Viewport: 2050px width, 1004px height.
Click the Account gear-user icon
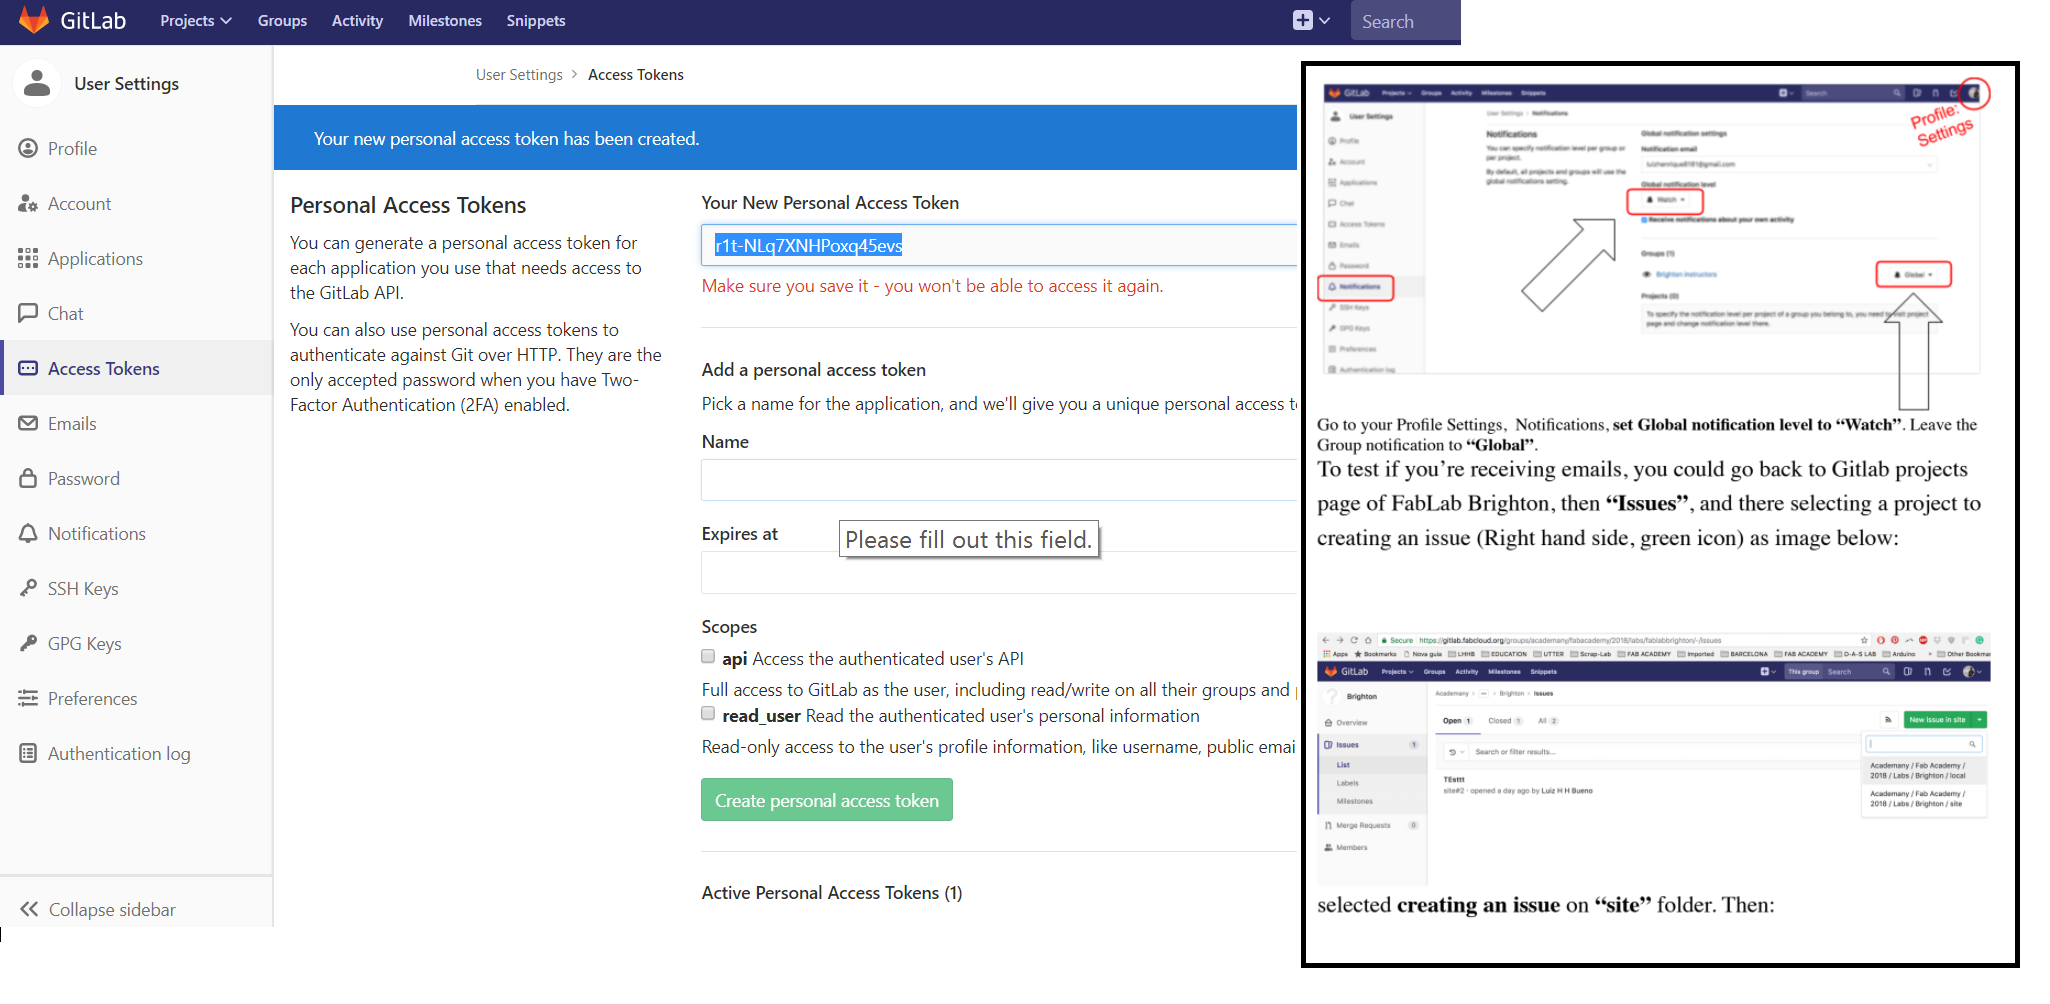pyautogui.click(x=28, y=203)
